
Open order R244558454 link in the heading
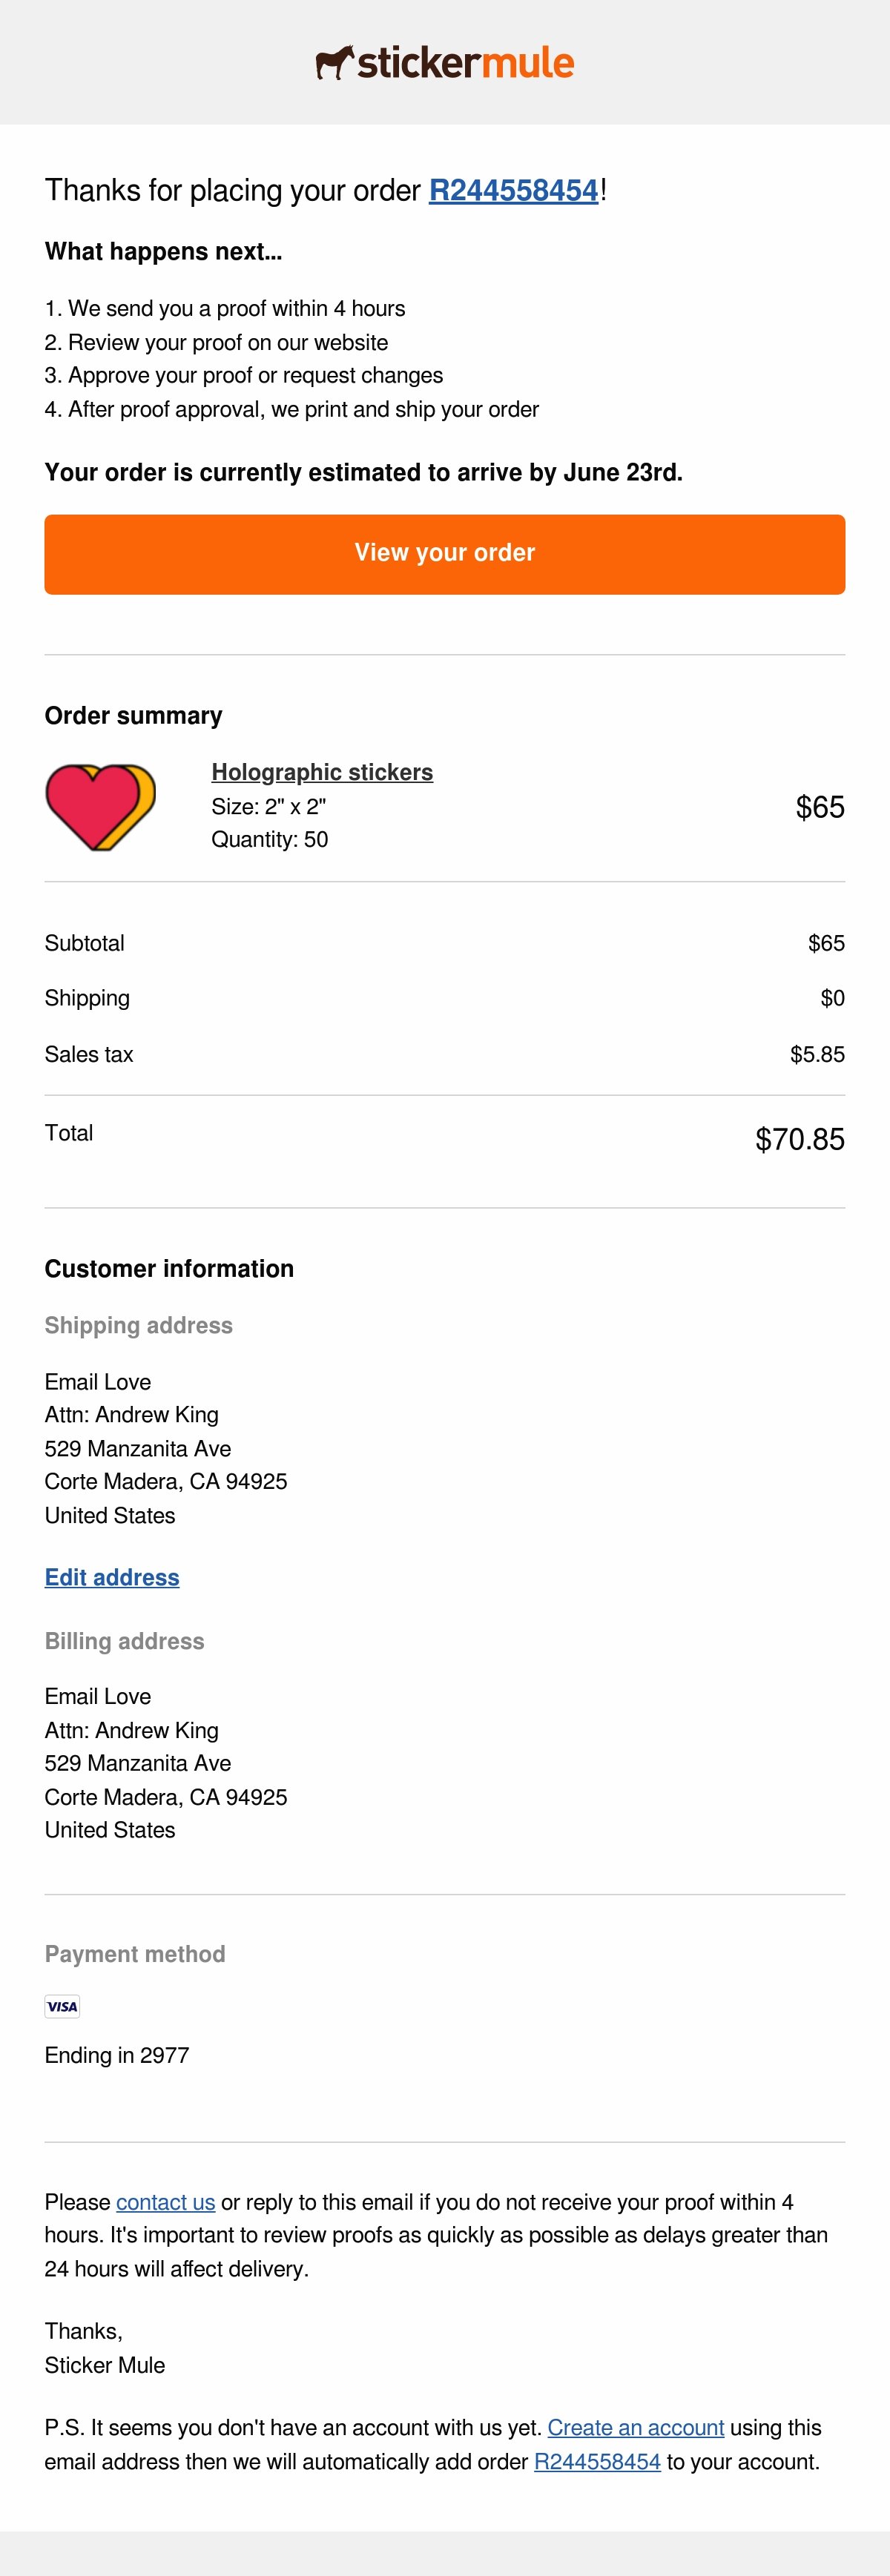point(513,190)
